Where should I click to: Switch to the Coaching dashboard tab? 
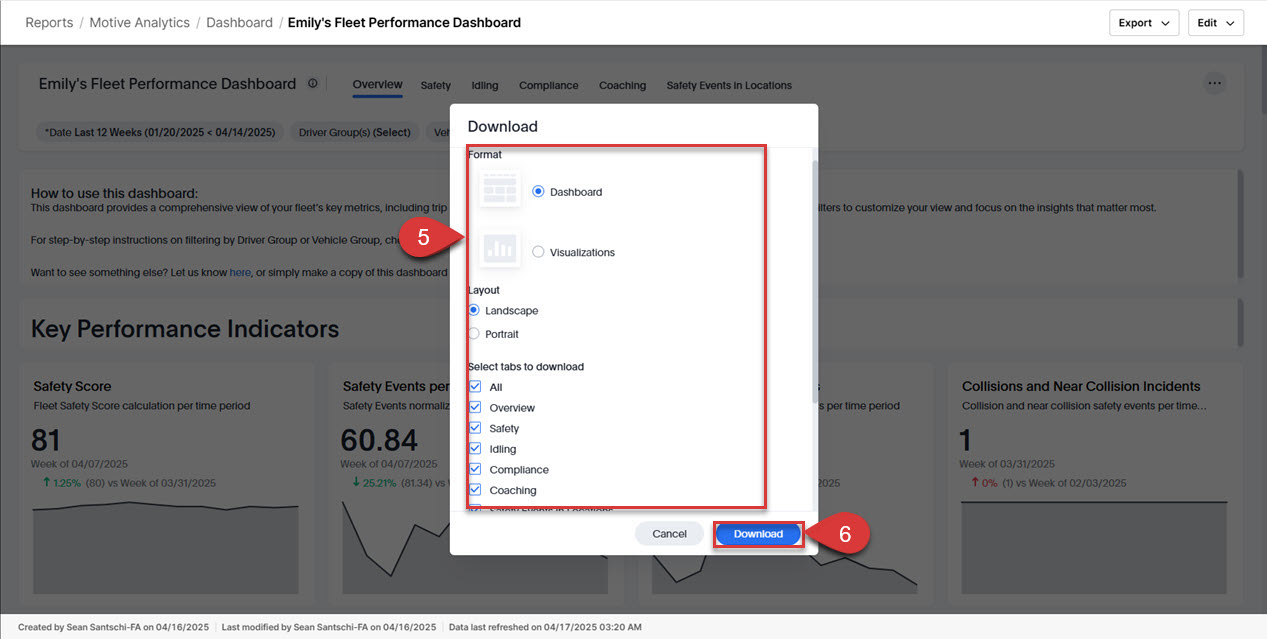coord(622,86)
